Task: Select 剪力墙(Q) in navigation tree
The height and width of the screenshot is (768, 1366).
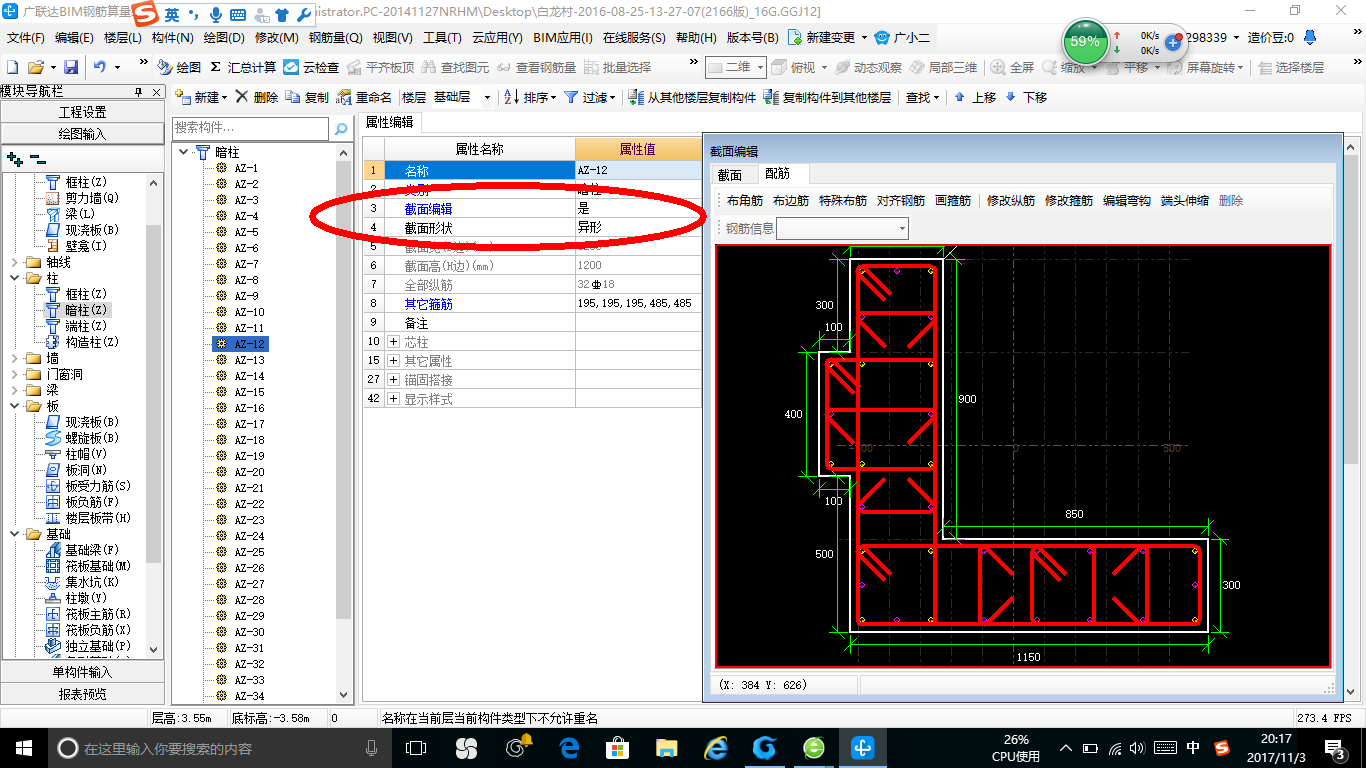Action: pos(83,198)
